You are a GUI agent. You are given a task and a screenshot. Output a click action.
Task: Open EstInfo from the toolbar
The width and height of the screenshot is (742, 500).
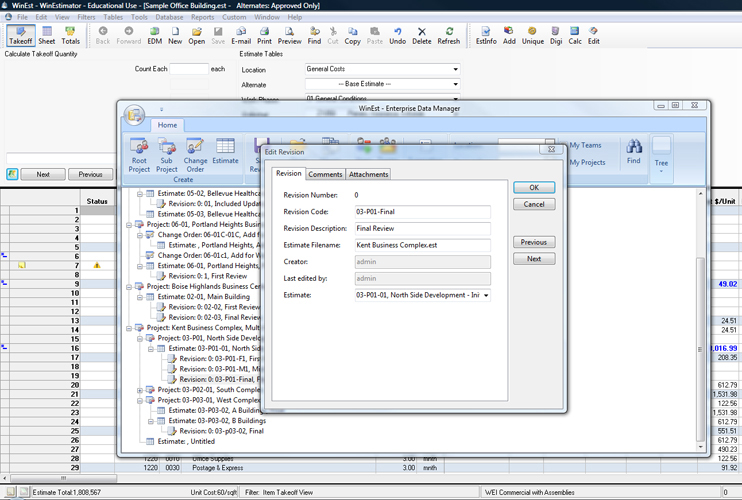[x=486, y=35]
